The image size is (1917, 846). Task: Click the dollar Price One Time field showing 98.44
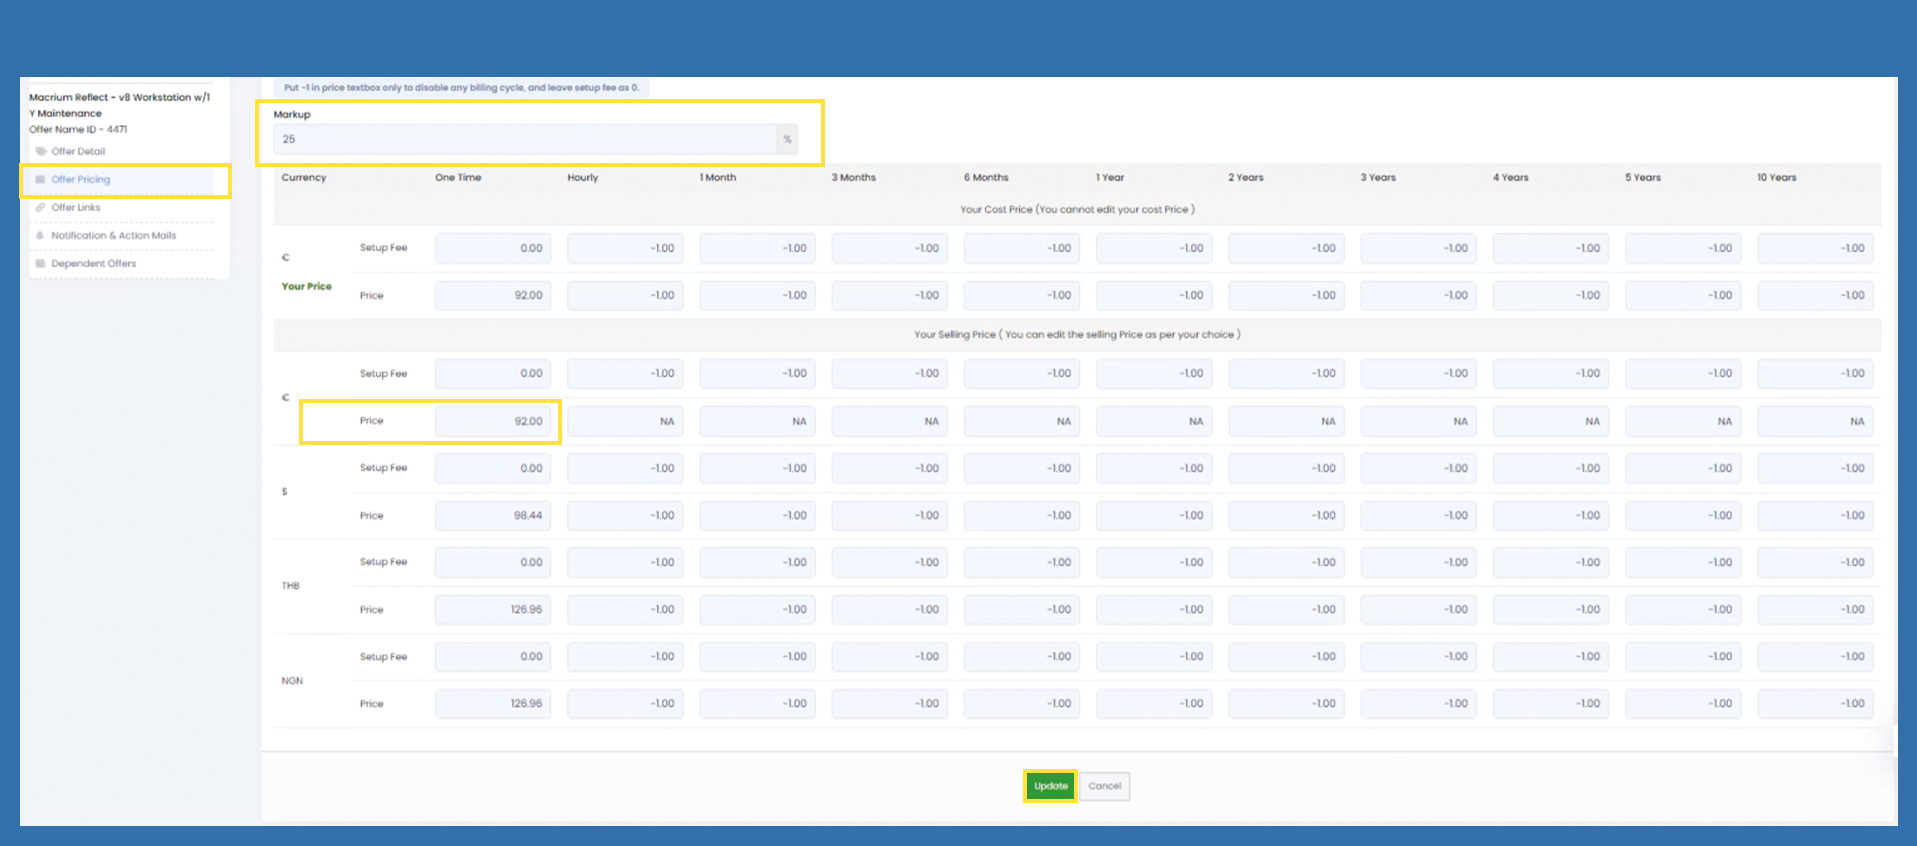[492, 516]
